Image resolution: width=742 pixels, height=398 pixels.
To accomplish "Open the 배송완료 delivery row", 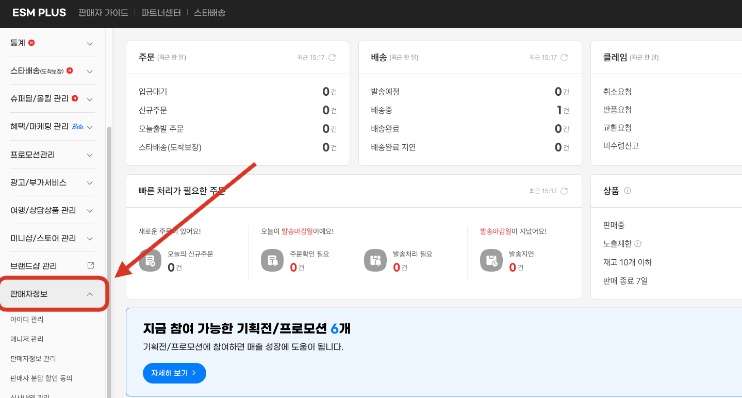I will tap(470, 129).
